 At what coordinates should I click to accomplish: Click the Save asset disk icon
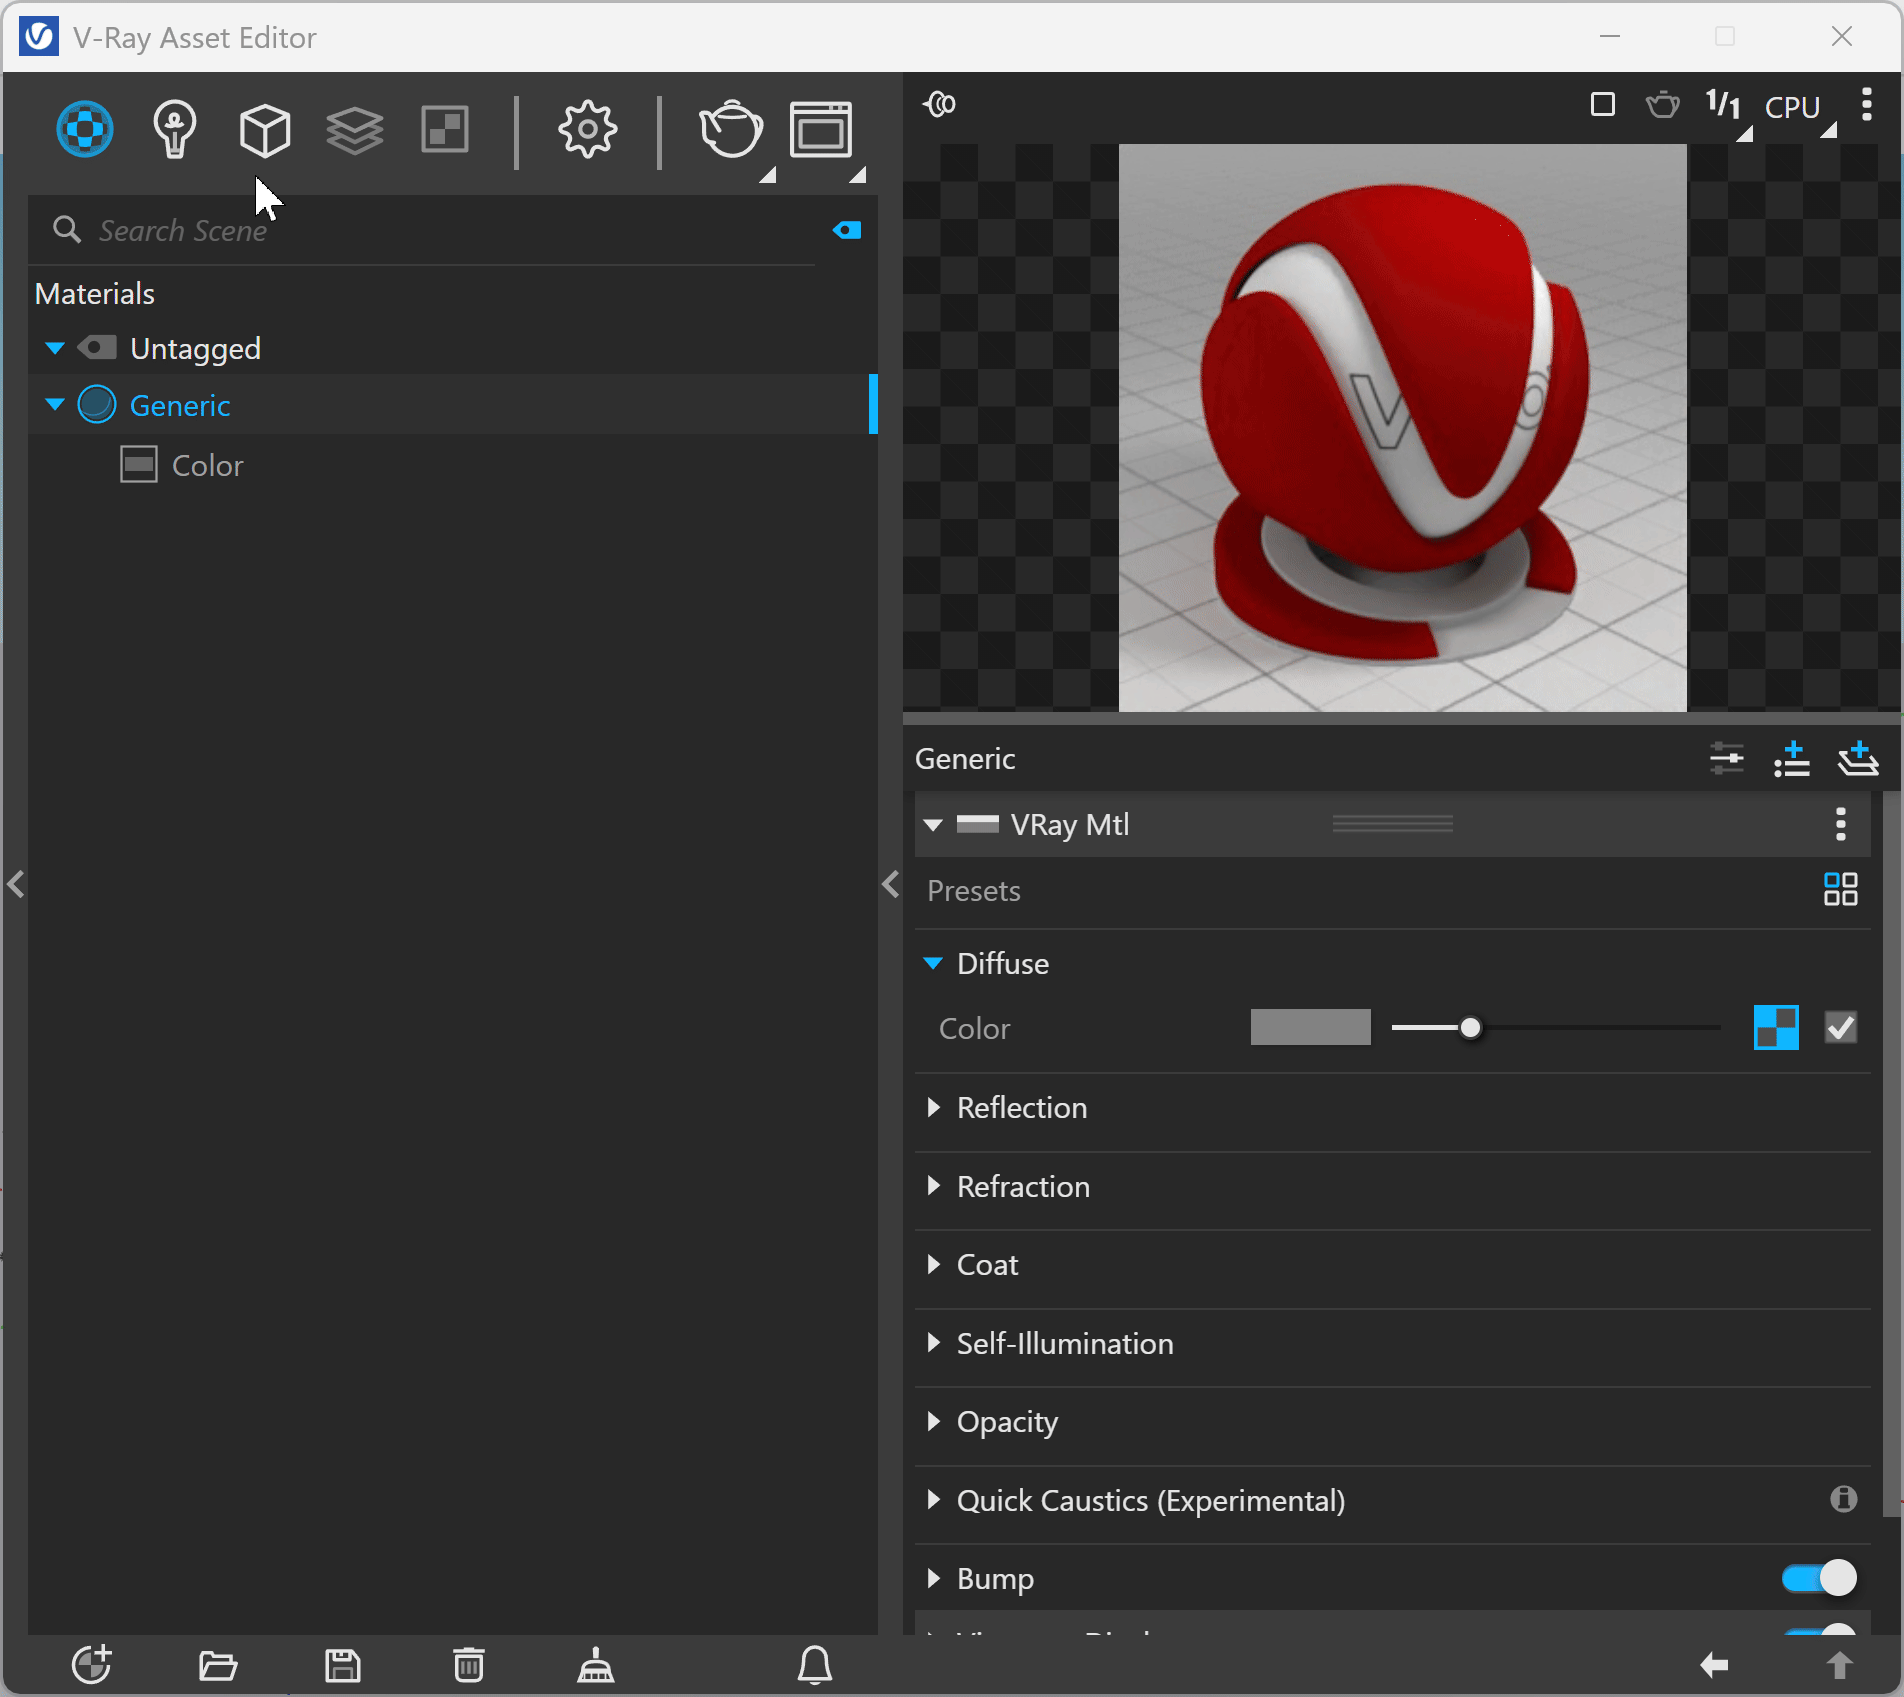click(343, 1666)
